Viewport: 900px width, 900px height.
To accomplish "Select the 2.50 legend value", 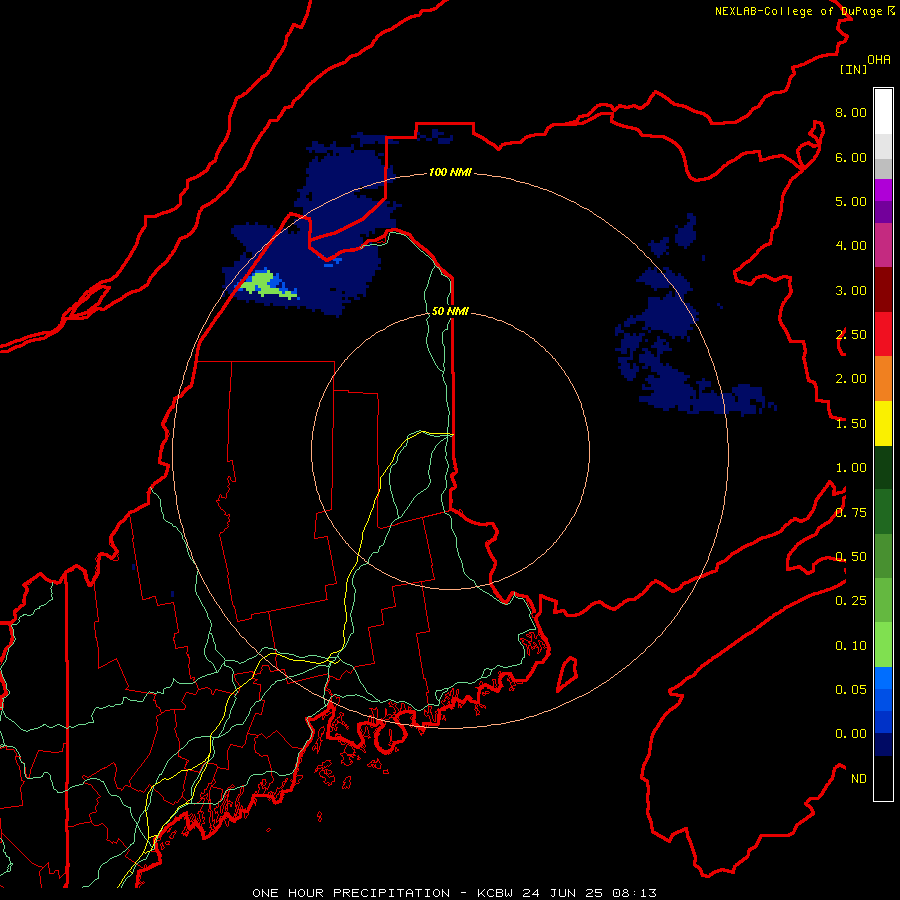I will (851, 335).
